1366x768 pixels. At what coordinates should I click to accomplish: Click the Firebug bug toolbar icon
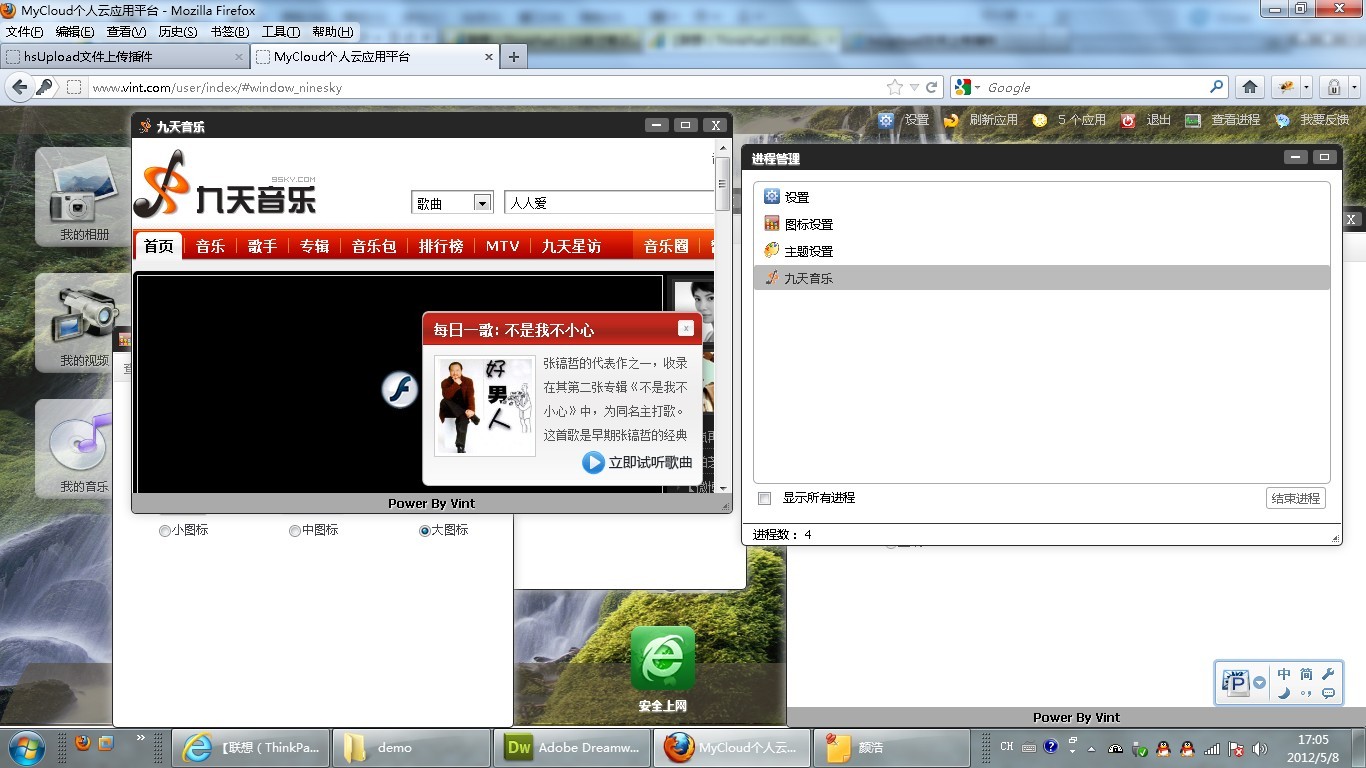tap(1286, 87)
